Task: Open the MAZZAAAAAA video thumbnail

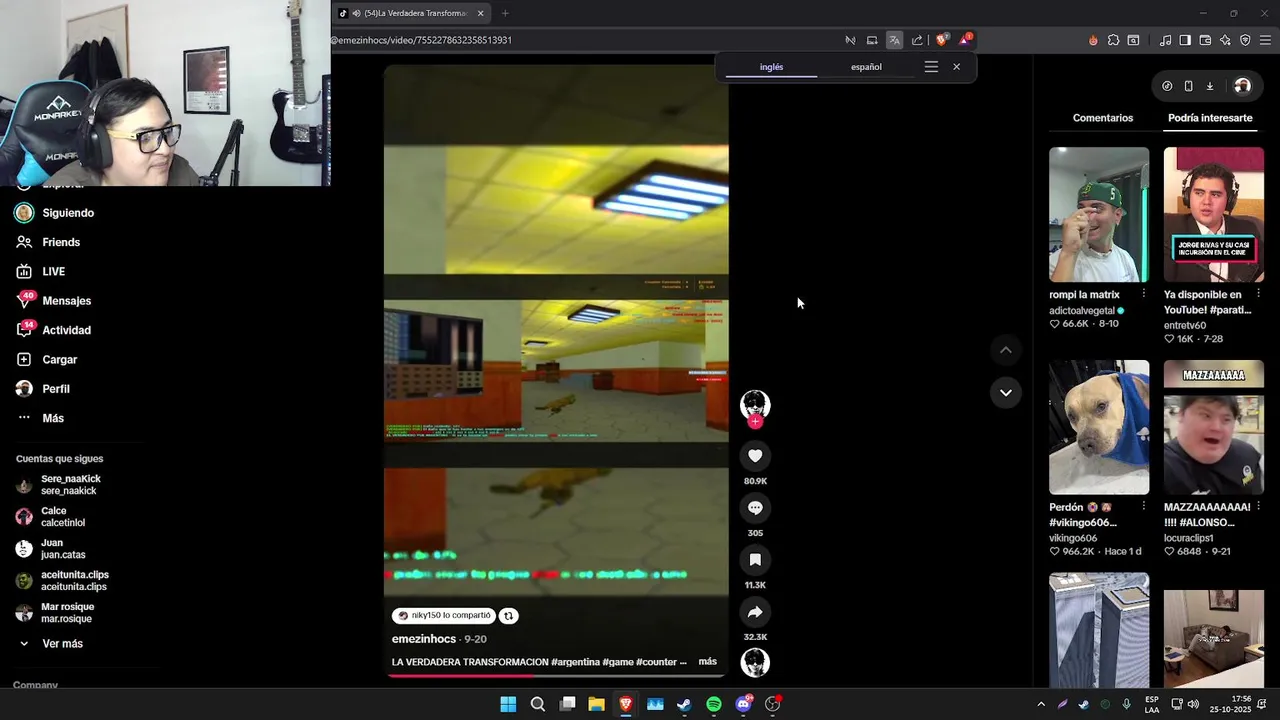Action: [1213, 427]
